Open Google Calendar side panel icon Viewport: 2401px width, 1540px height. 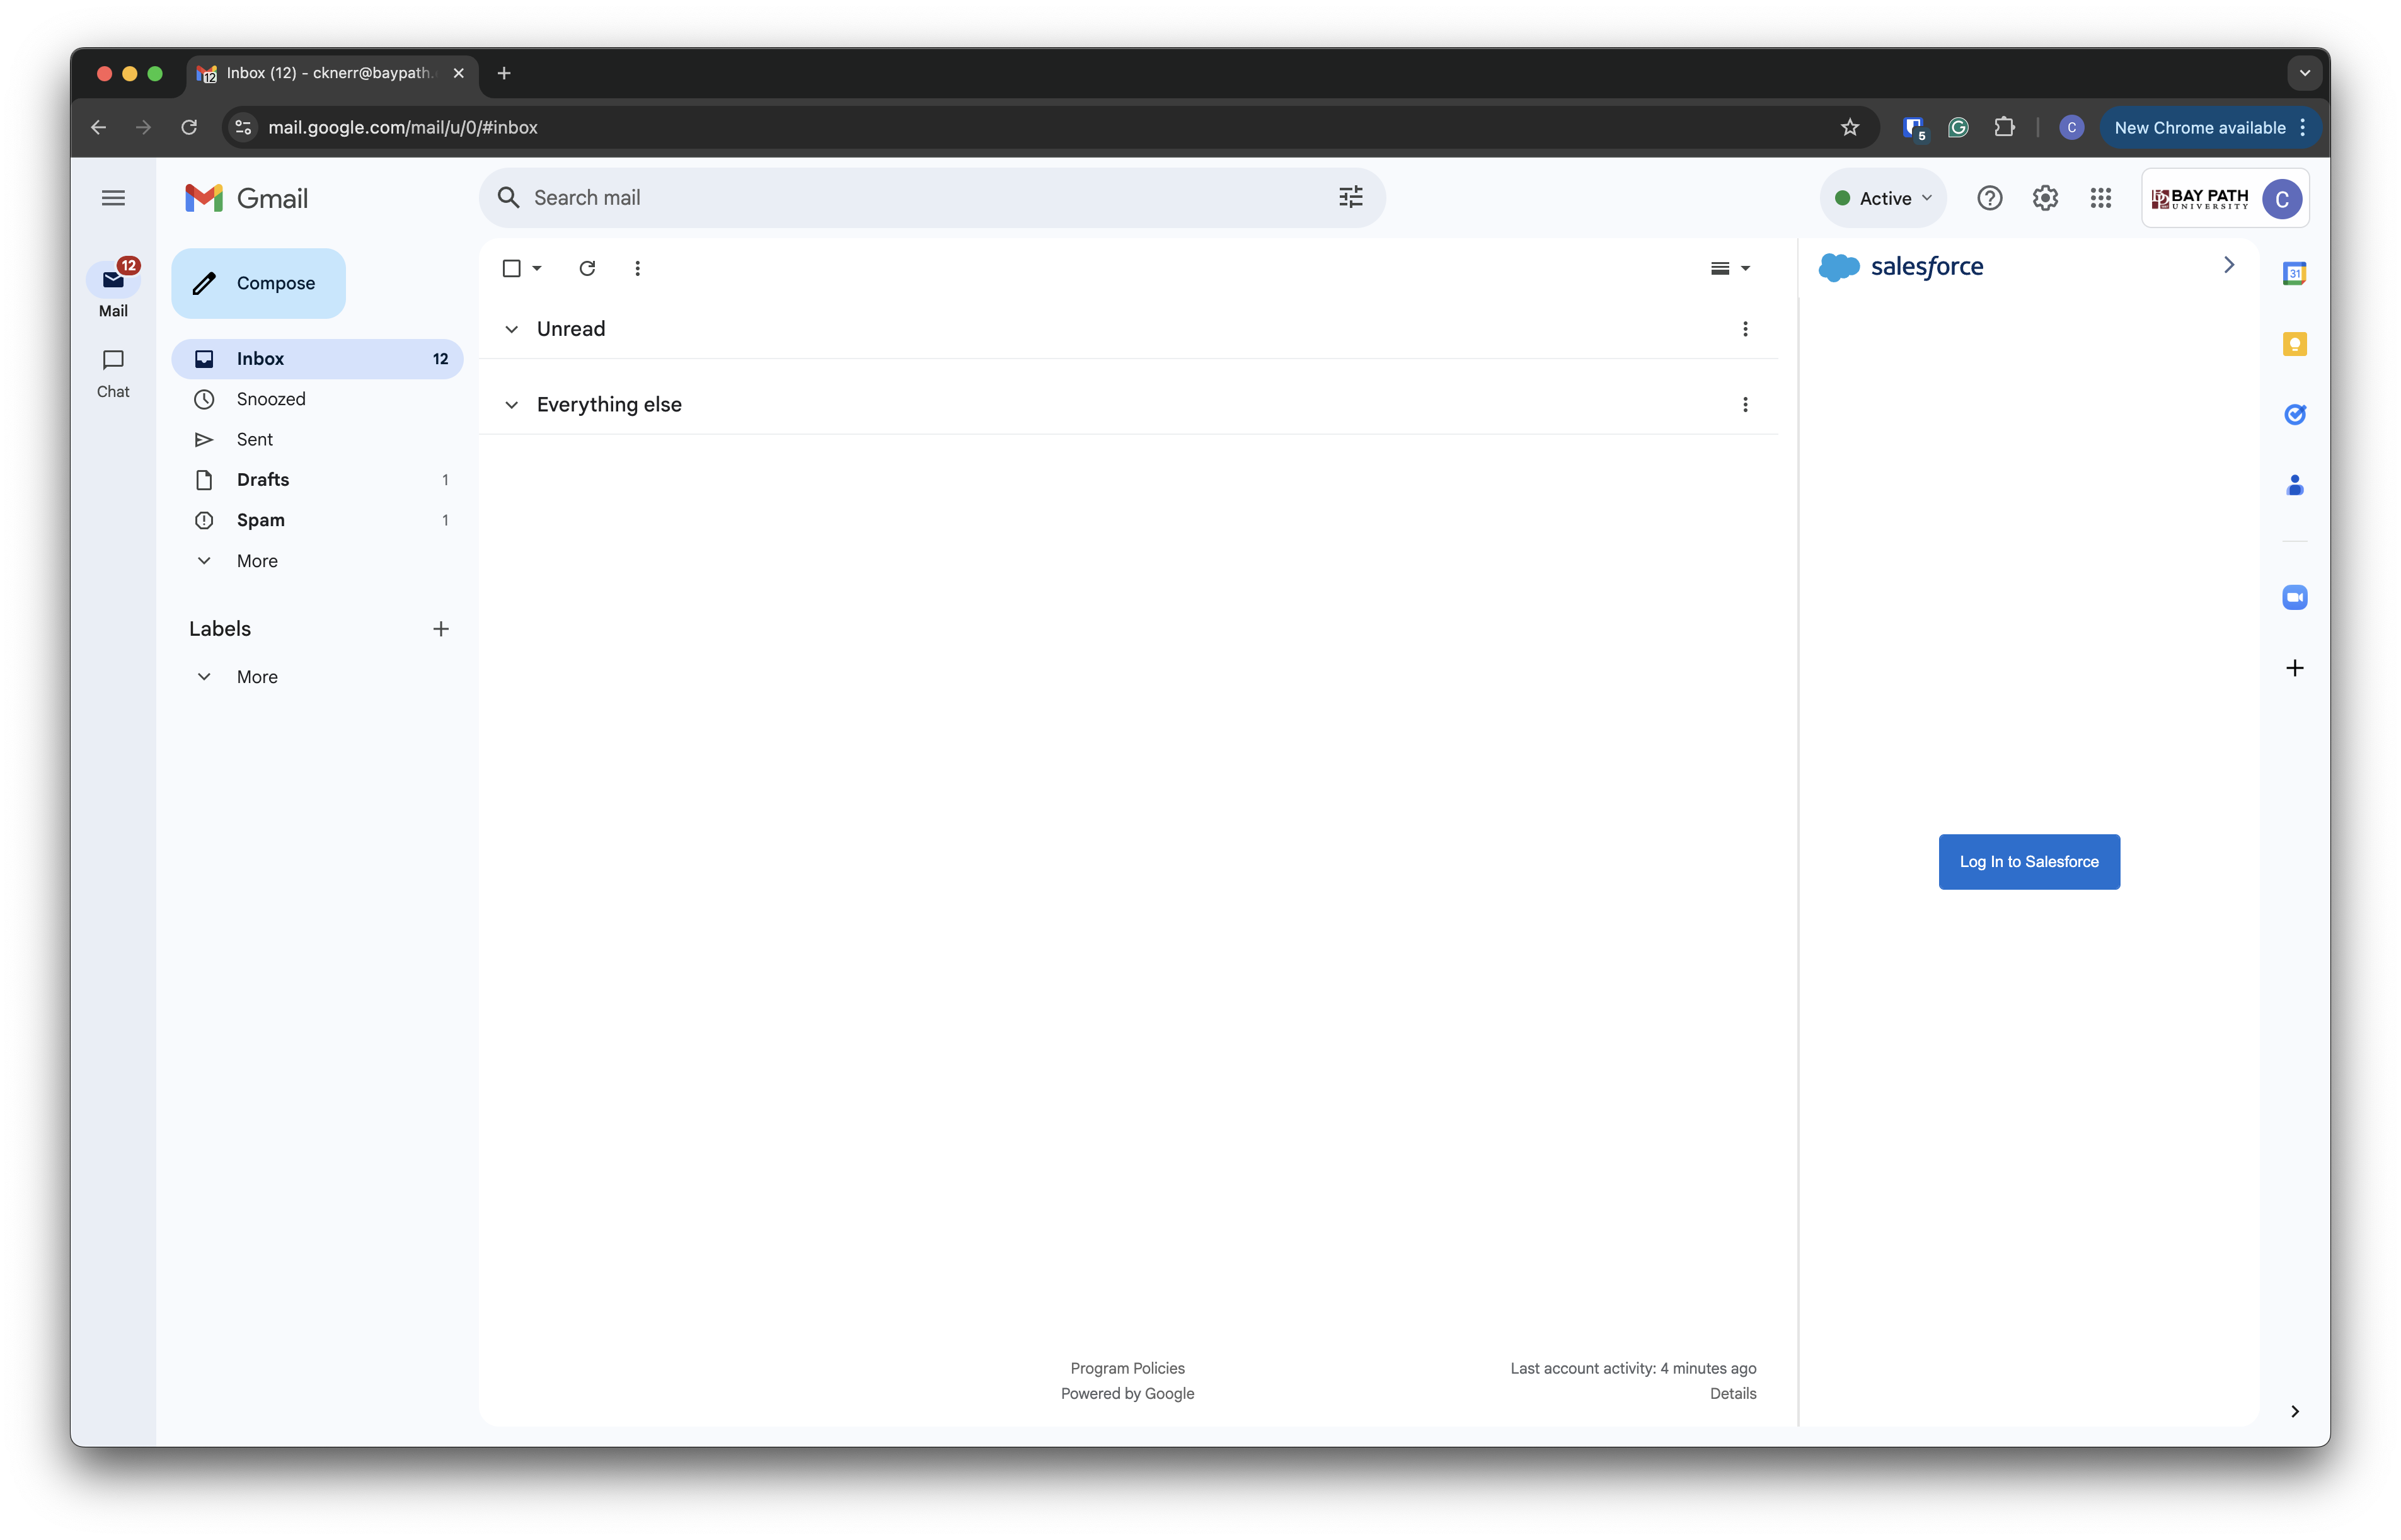(2294, 273)
